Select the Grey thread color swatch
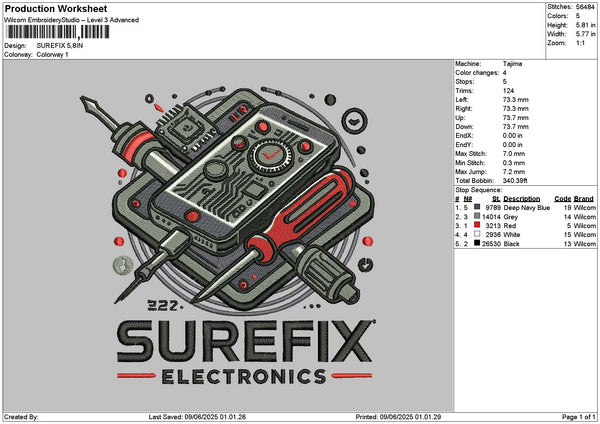Screen dimensions: 600x424 pos(479,216)
